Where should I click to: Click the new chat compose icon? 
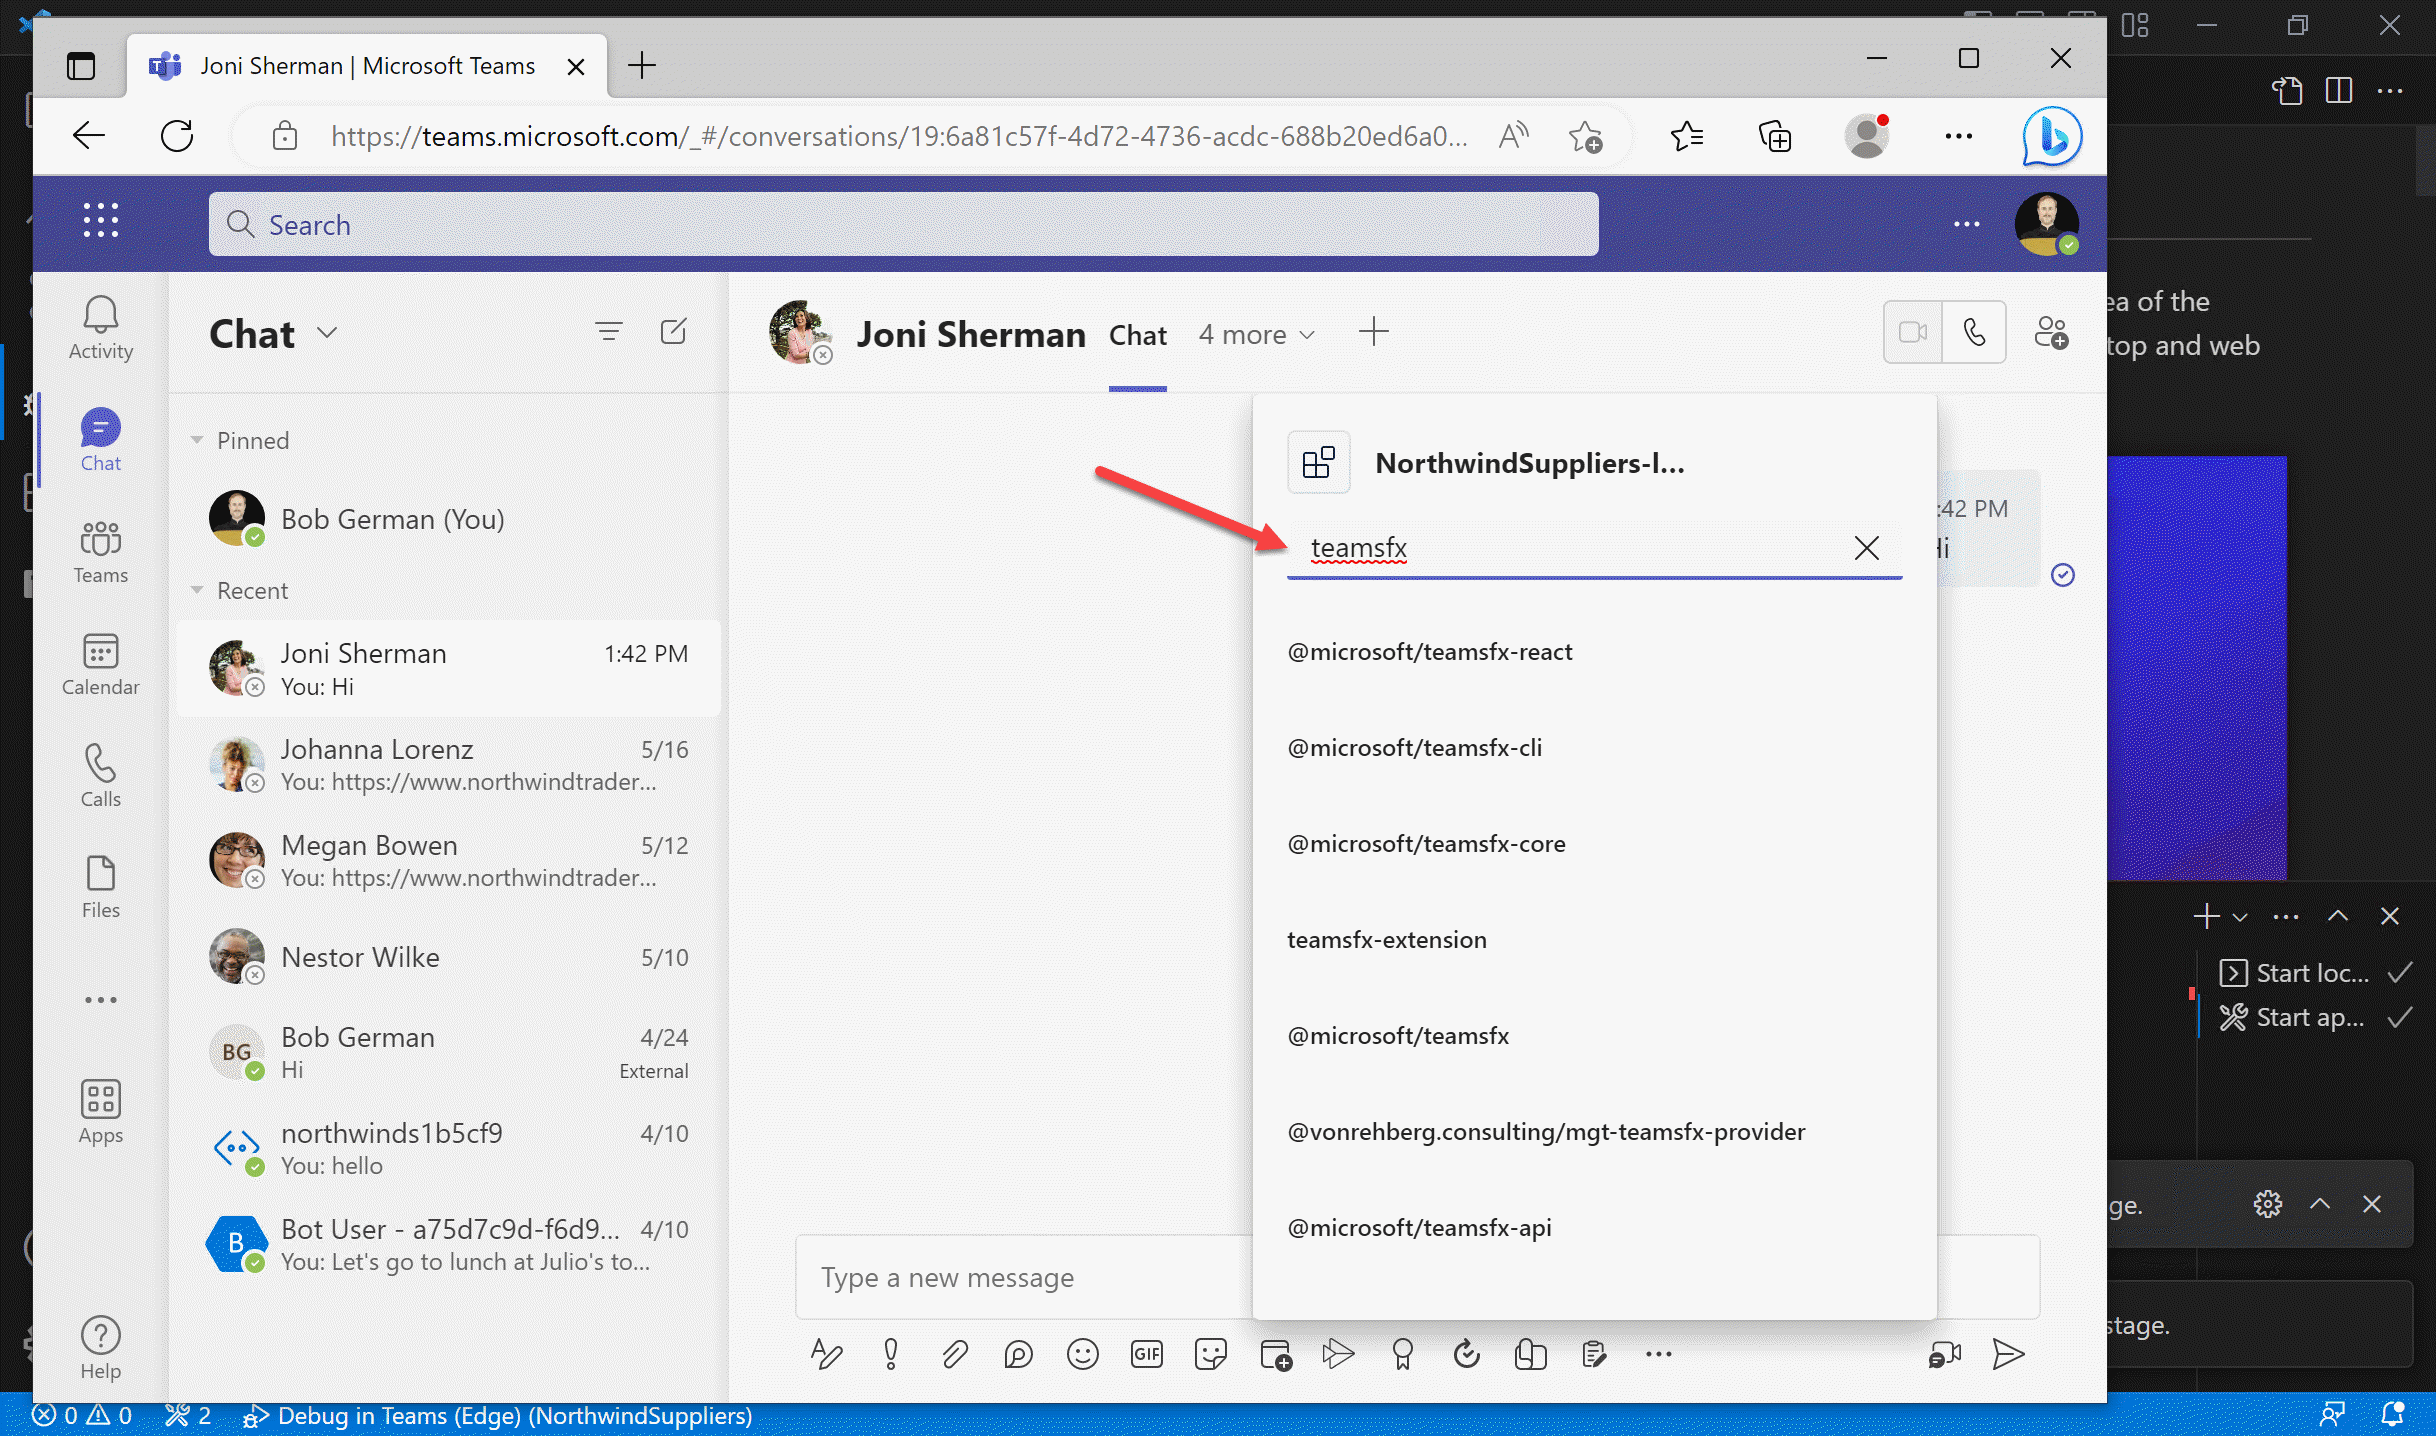point(675,332)
